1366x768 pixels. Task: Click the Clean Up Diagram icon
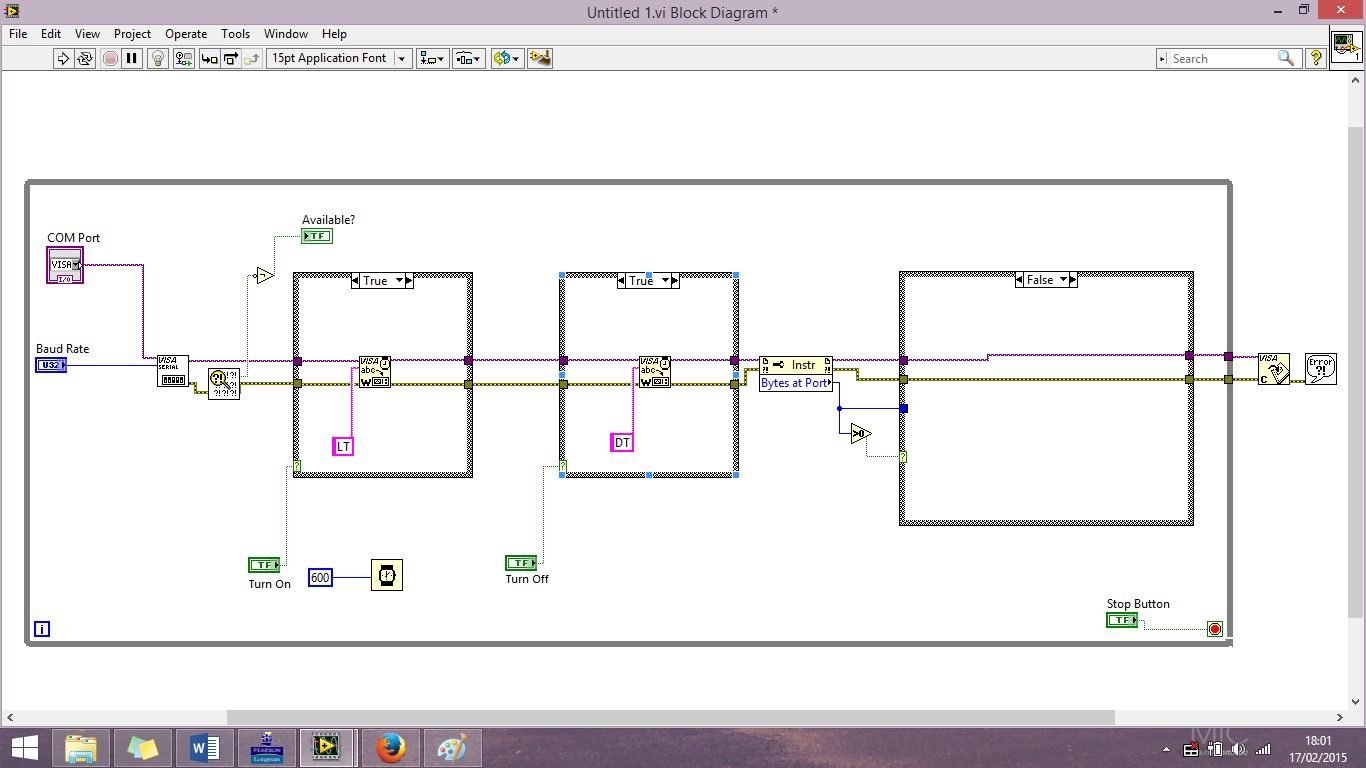click(x=540, y=58)
